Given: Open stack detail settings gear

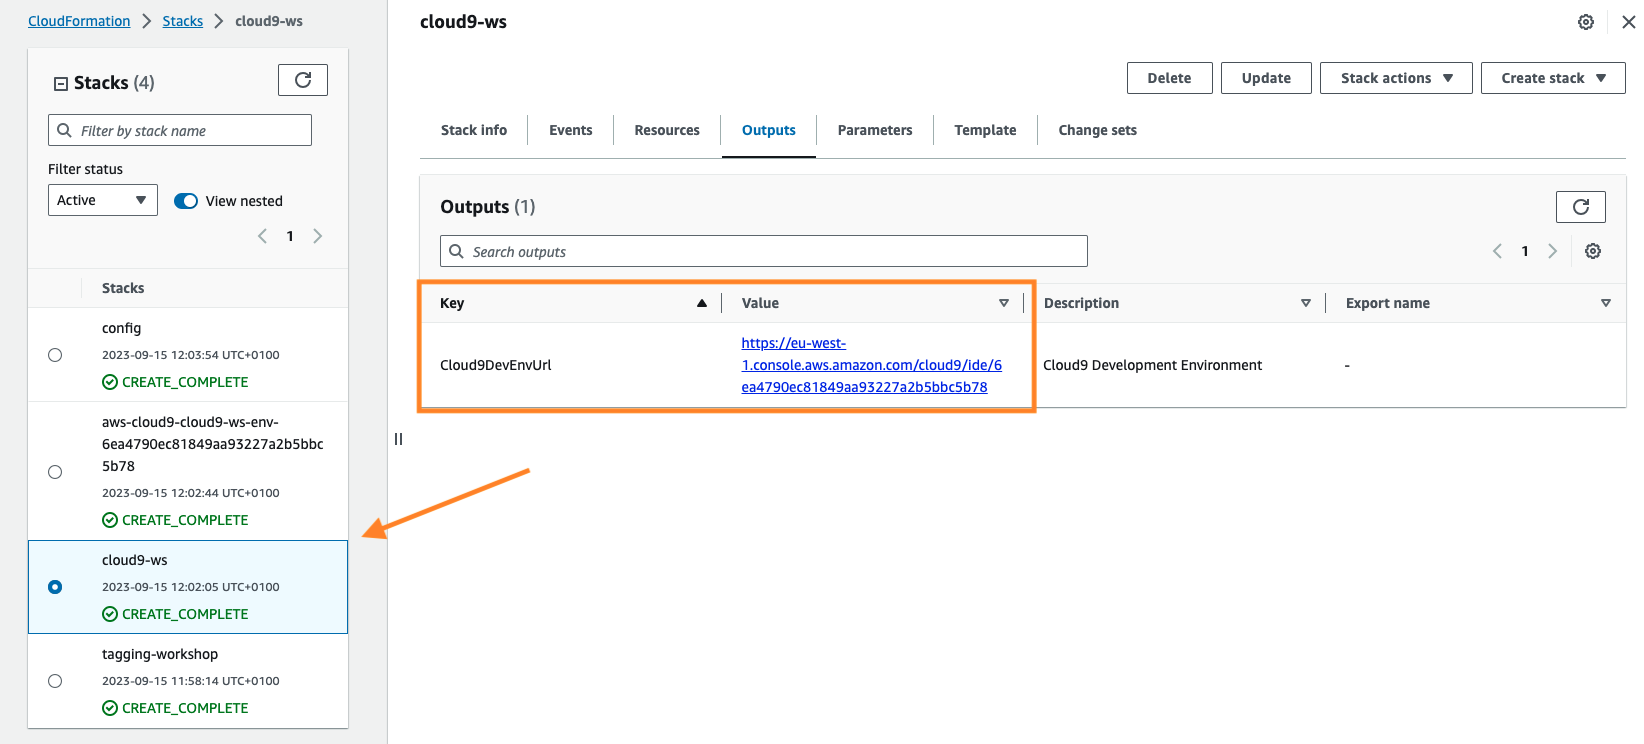Looking at the screenshot, I should pyautogui.click(x=1586, y=22).
